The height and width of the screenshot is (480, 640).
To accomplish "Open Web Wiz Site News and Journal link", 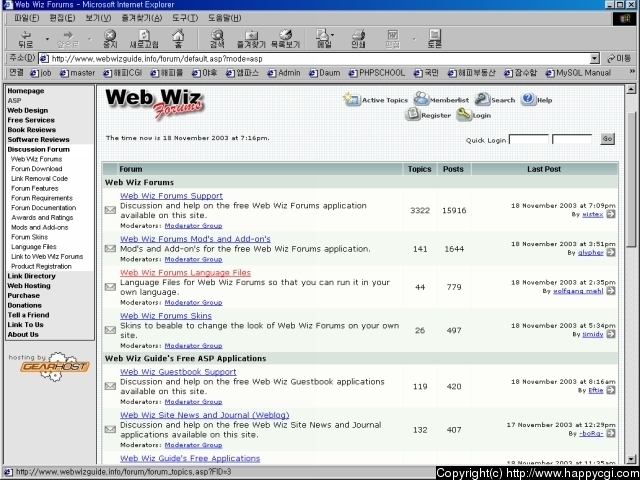I will [204, 415].
